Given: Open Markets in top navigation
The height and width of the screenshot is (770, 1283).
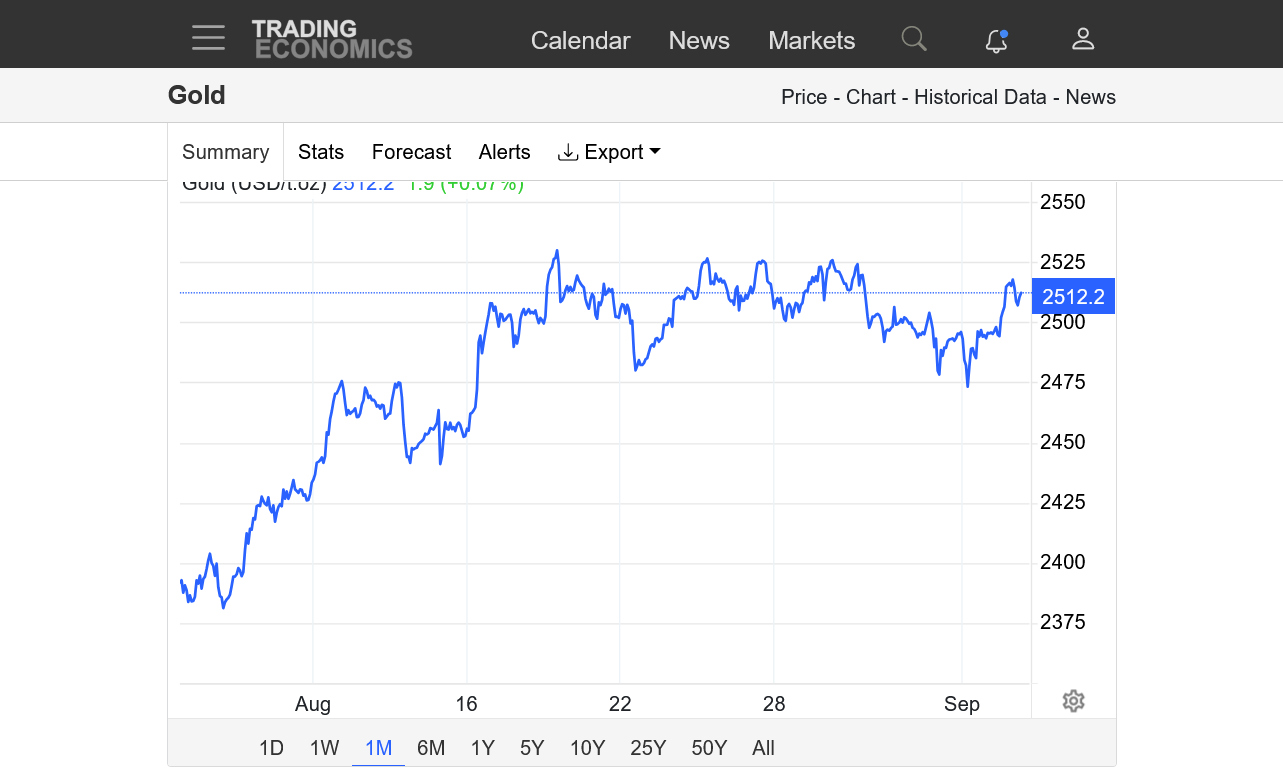Looking at the screenshot, I should [811, 41].
